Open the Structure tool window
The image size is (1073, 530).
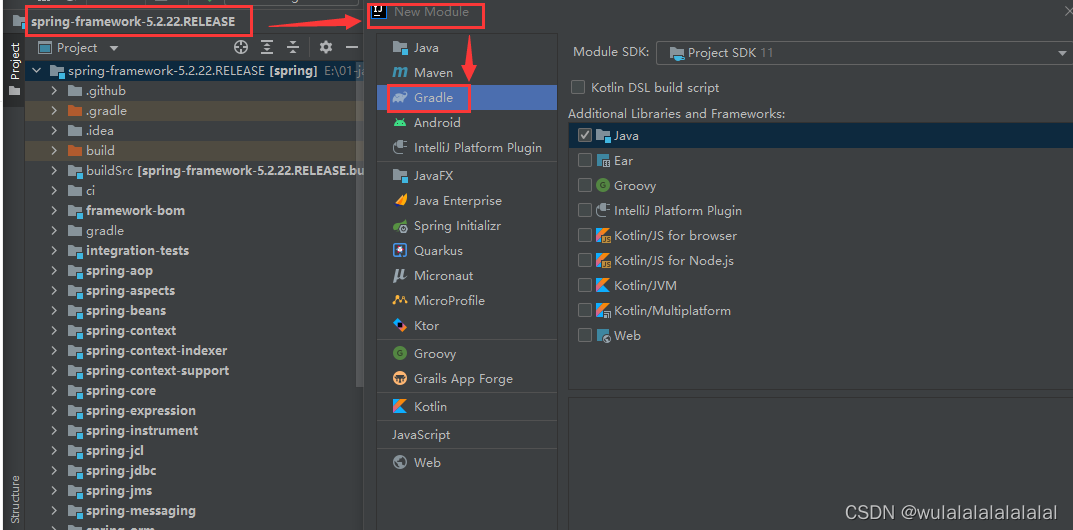15,498
